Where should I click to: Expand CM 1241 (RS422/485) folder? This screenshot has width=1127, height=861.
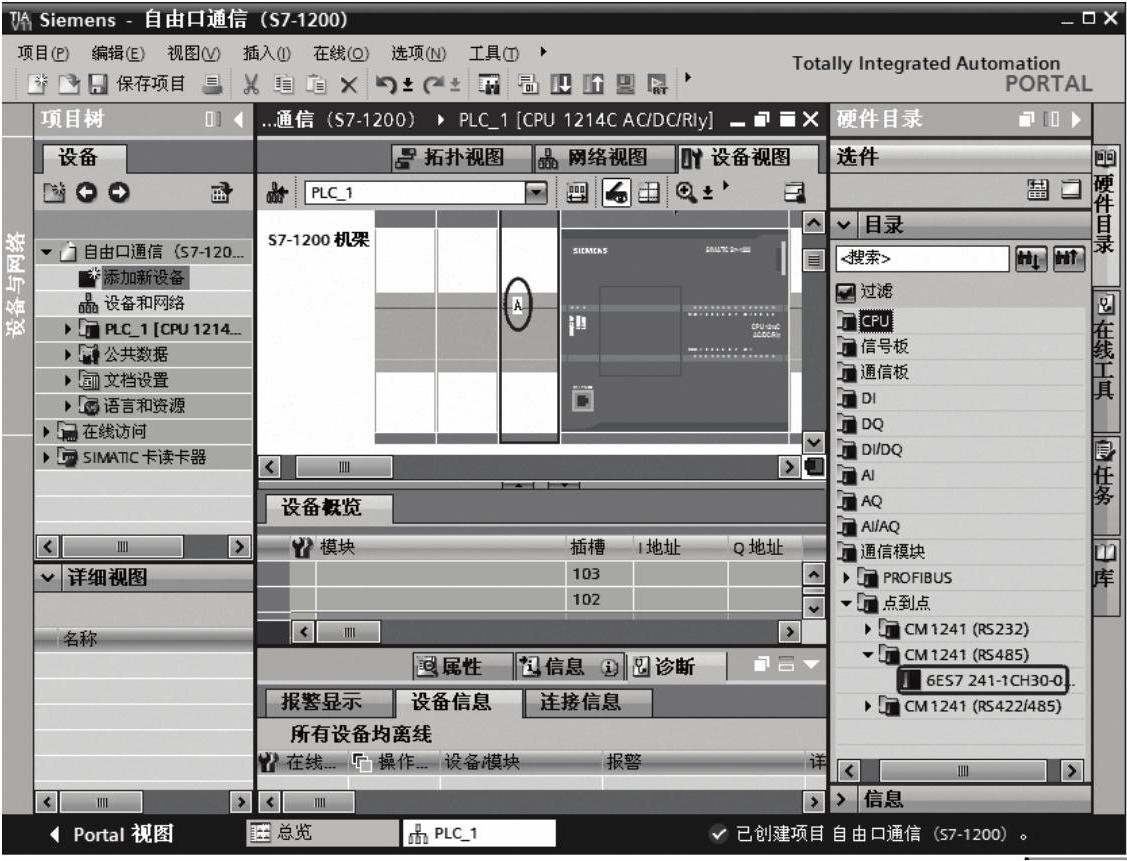coord(868,706)
